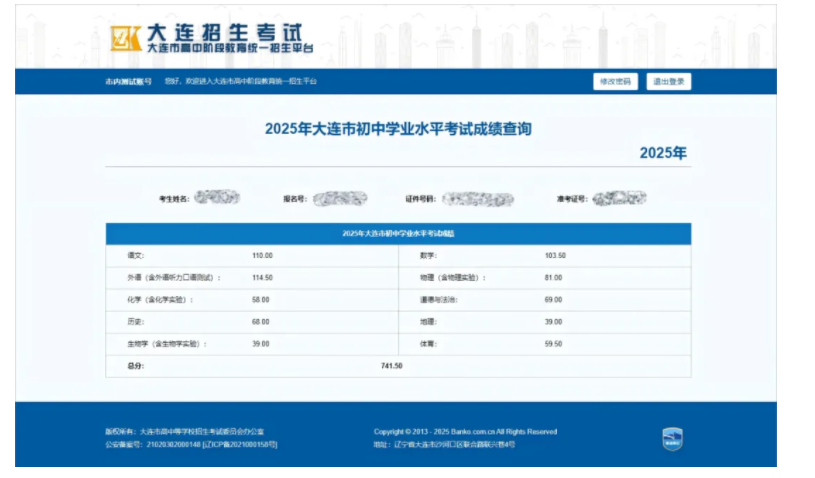Click the 公安备案号 number in footer
Viewport: 815px width, 478px height.
pos(174,443)
